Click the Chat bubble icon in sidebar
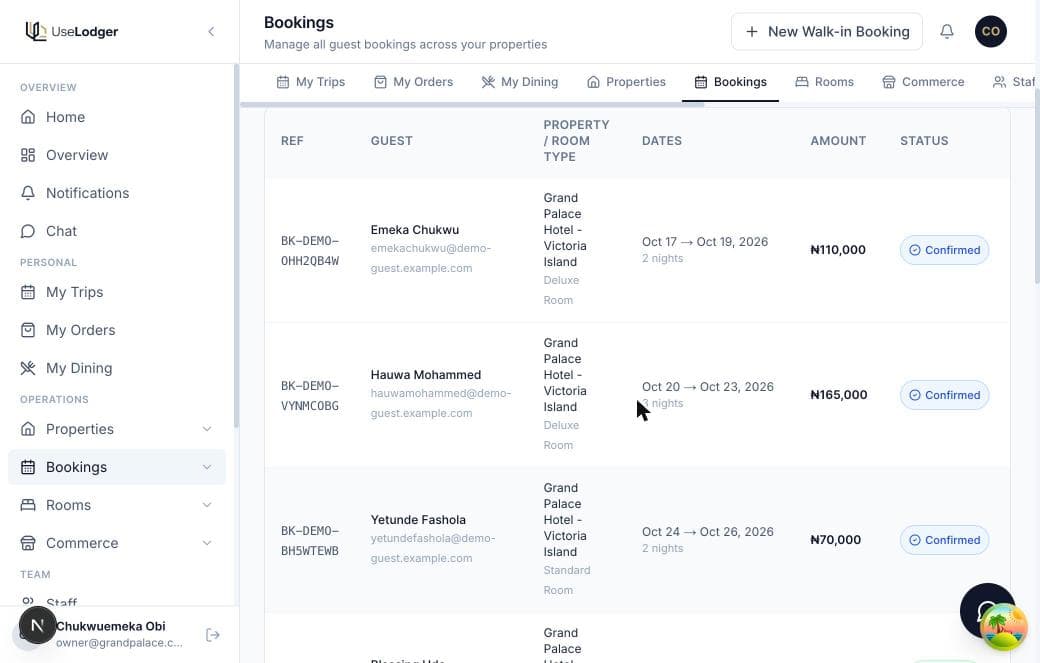1040x663 pixels. point(28,231)
